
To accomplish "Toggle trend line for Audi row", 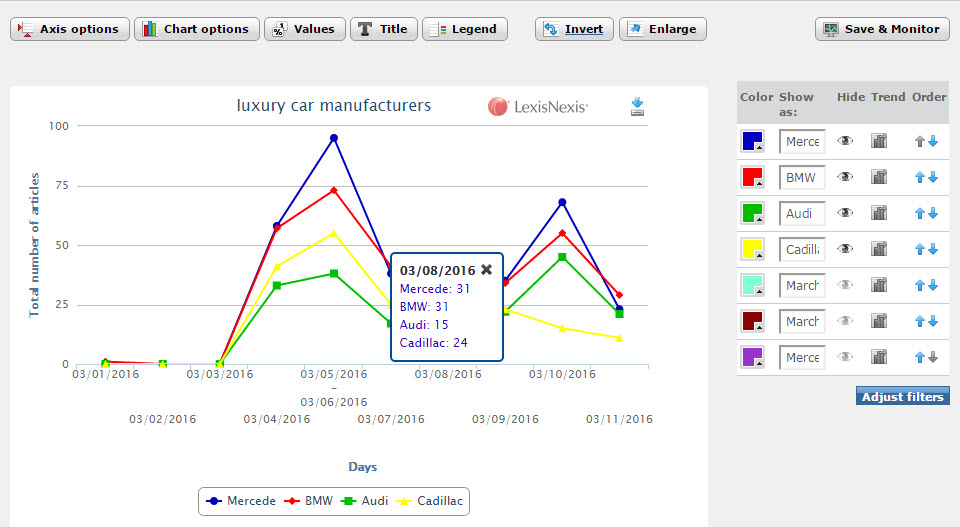I will (879, 213).
